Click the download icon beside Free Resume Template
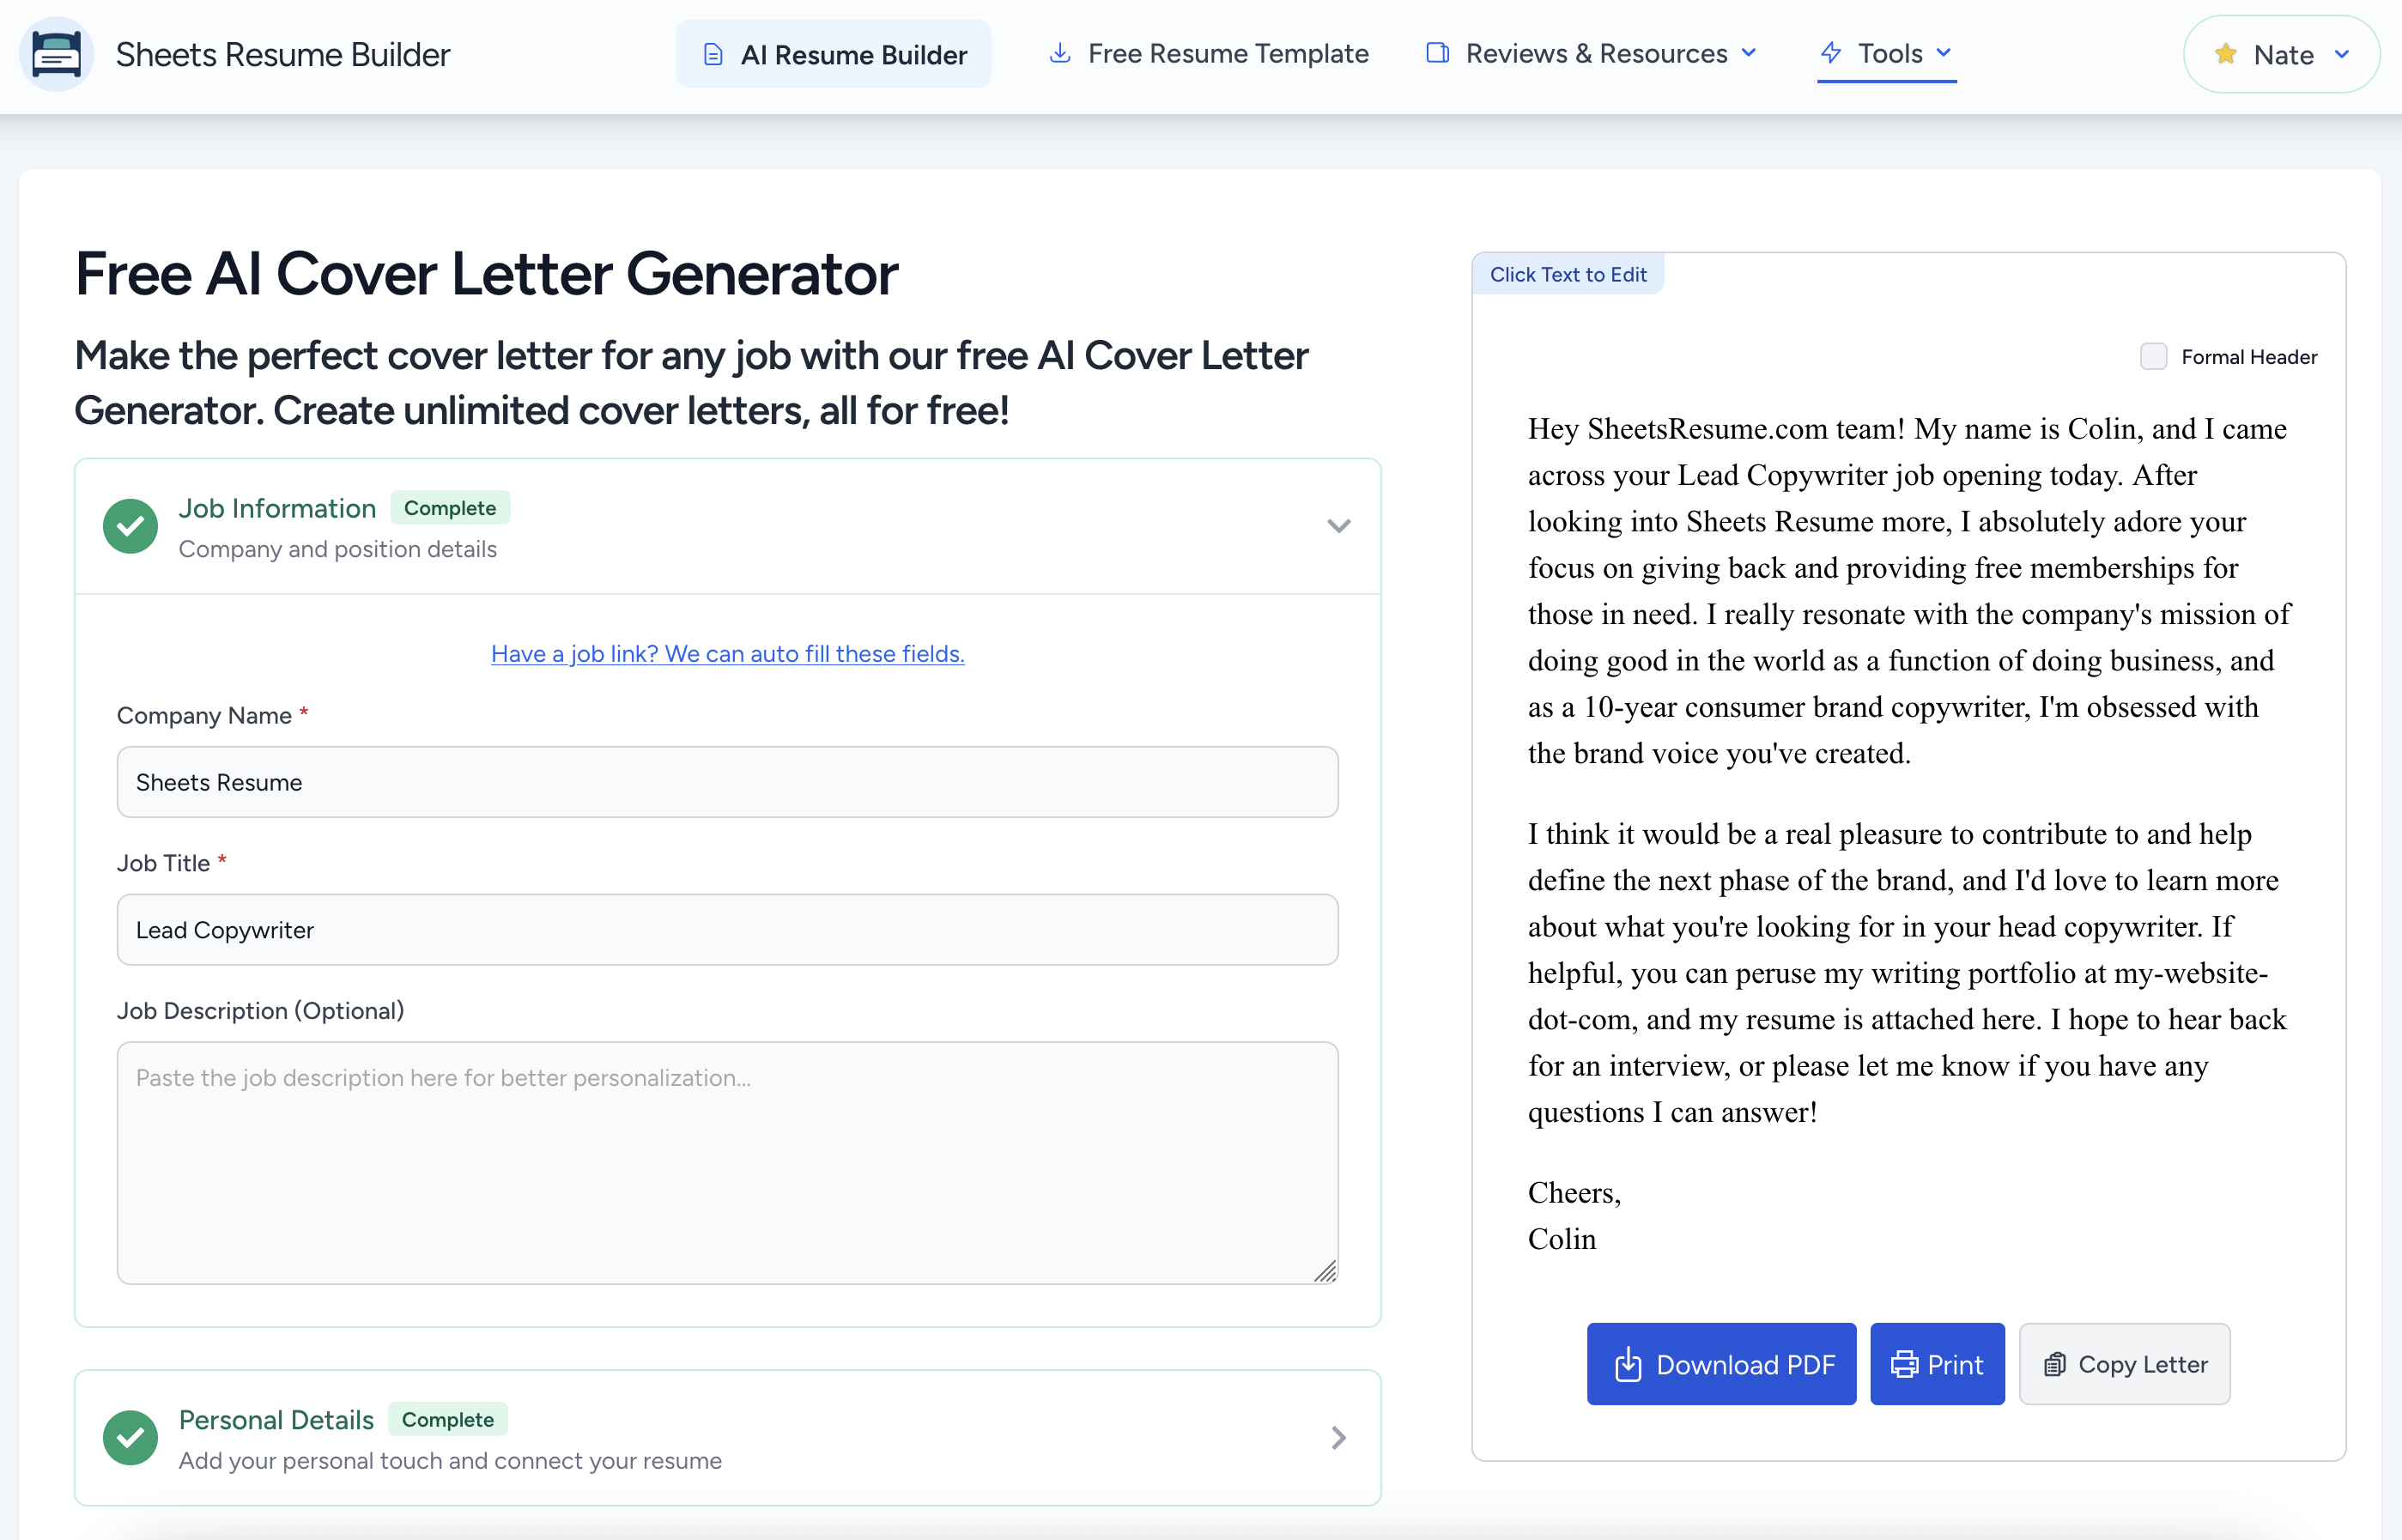This screenshot has width=2402, height=1540. [1060, 53]
